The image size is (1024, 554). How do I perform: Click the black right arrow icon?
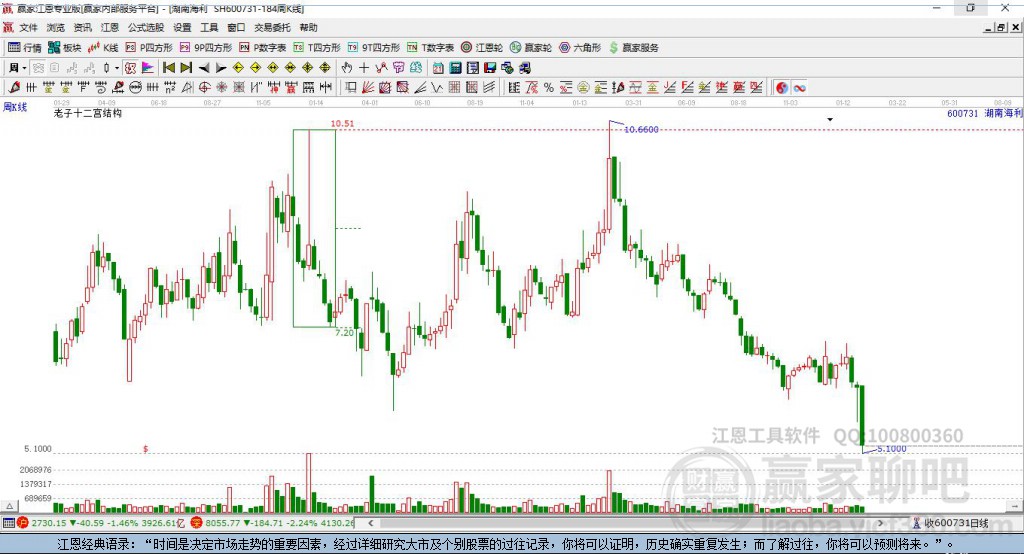[221, 68]
